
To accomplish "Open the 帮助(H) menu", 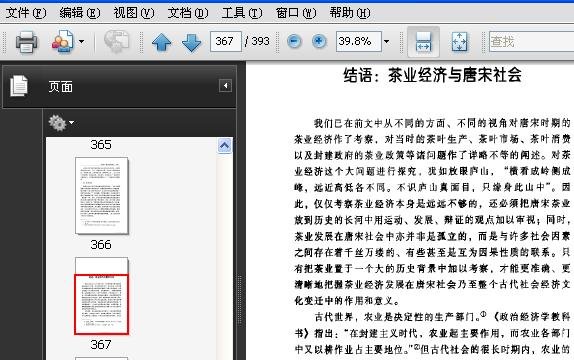I will (x=350, y=13).
